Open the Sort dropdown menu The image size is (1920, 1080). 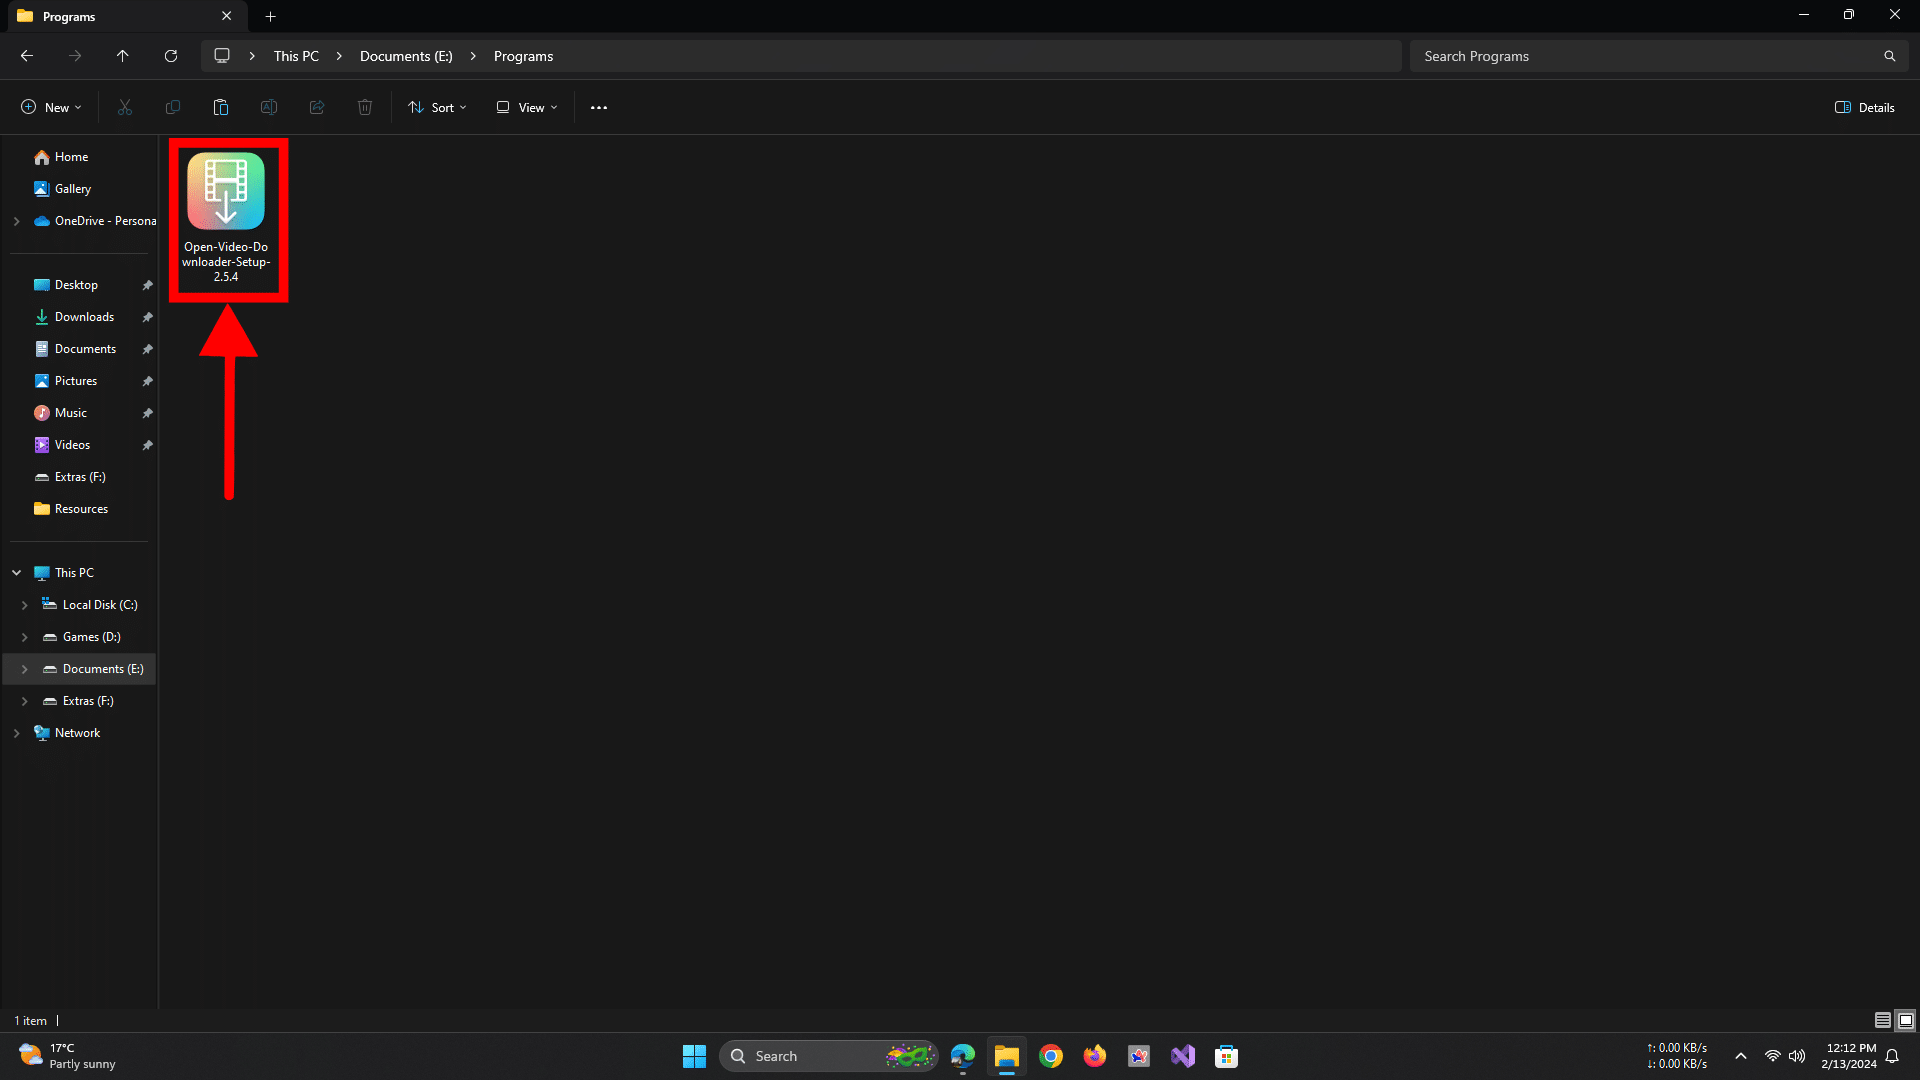tap(437, 107)
